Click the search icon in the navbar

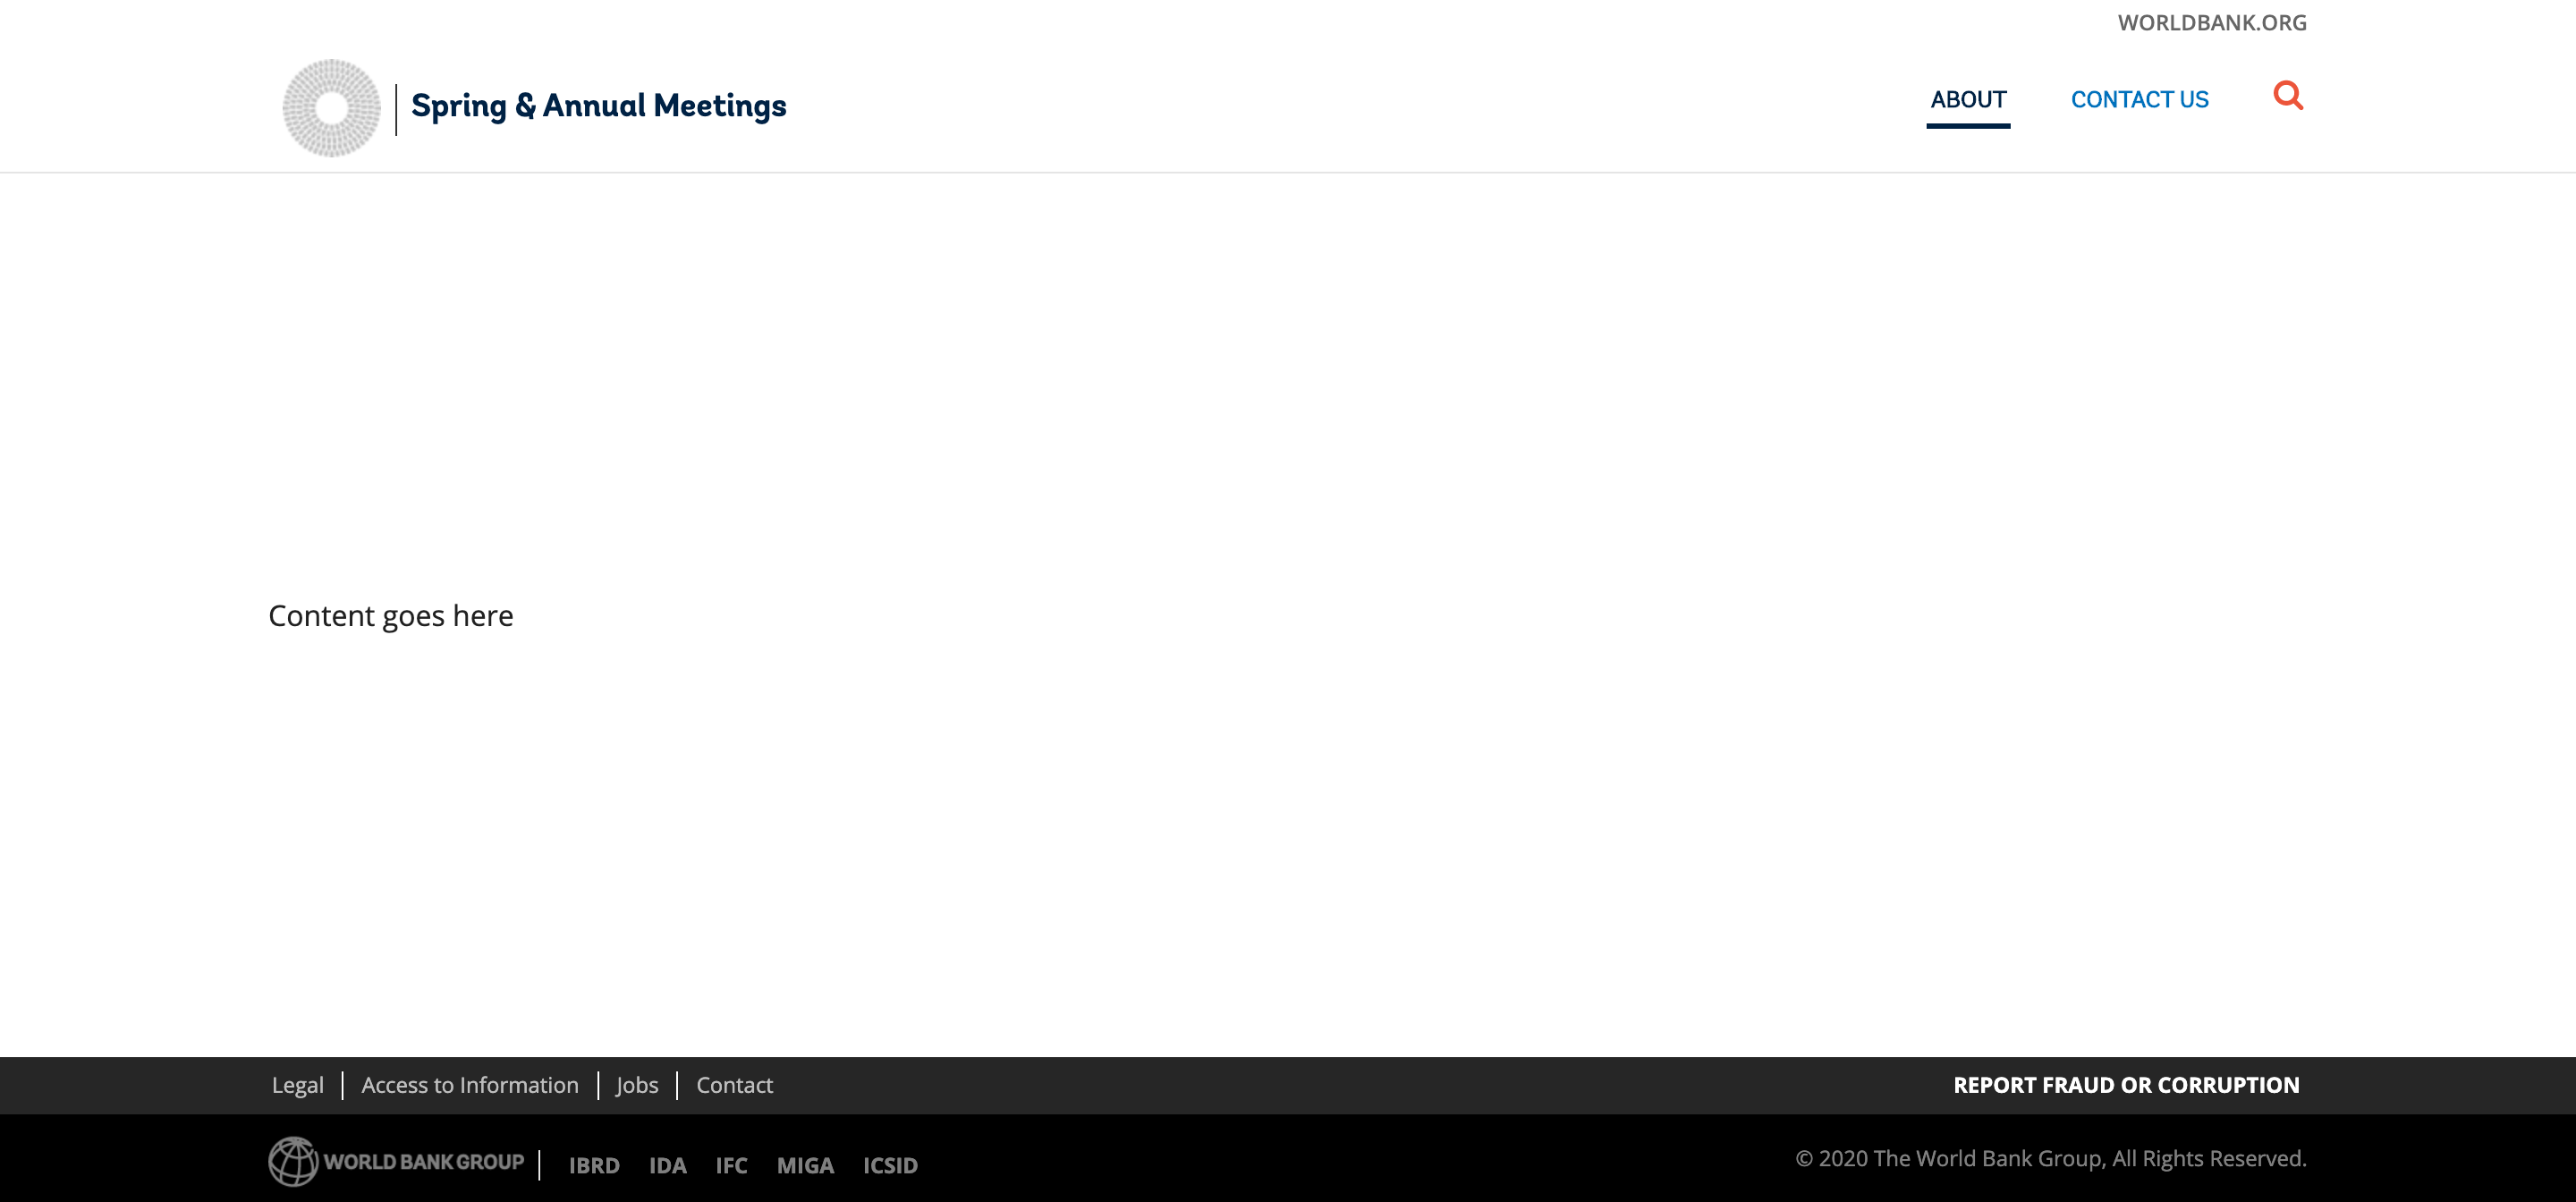pos(2289,97)
